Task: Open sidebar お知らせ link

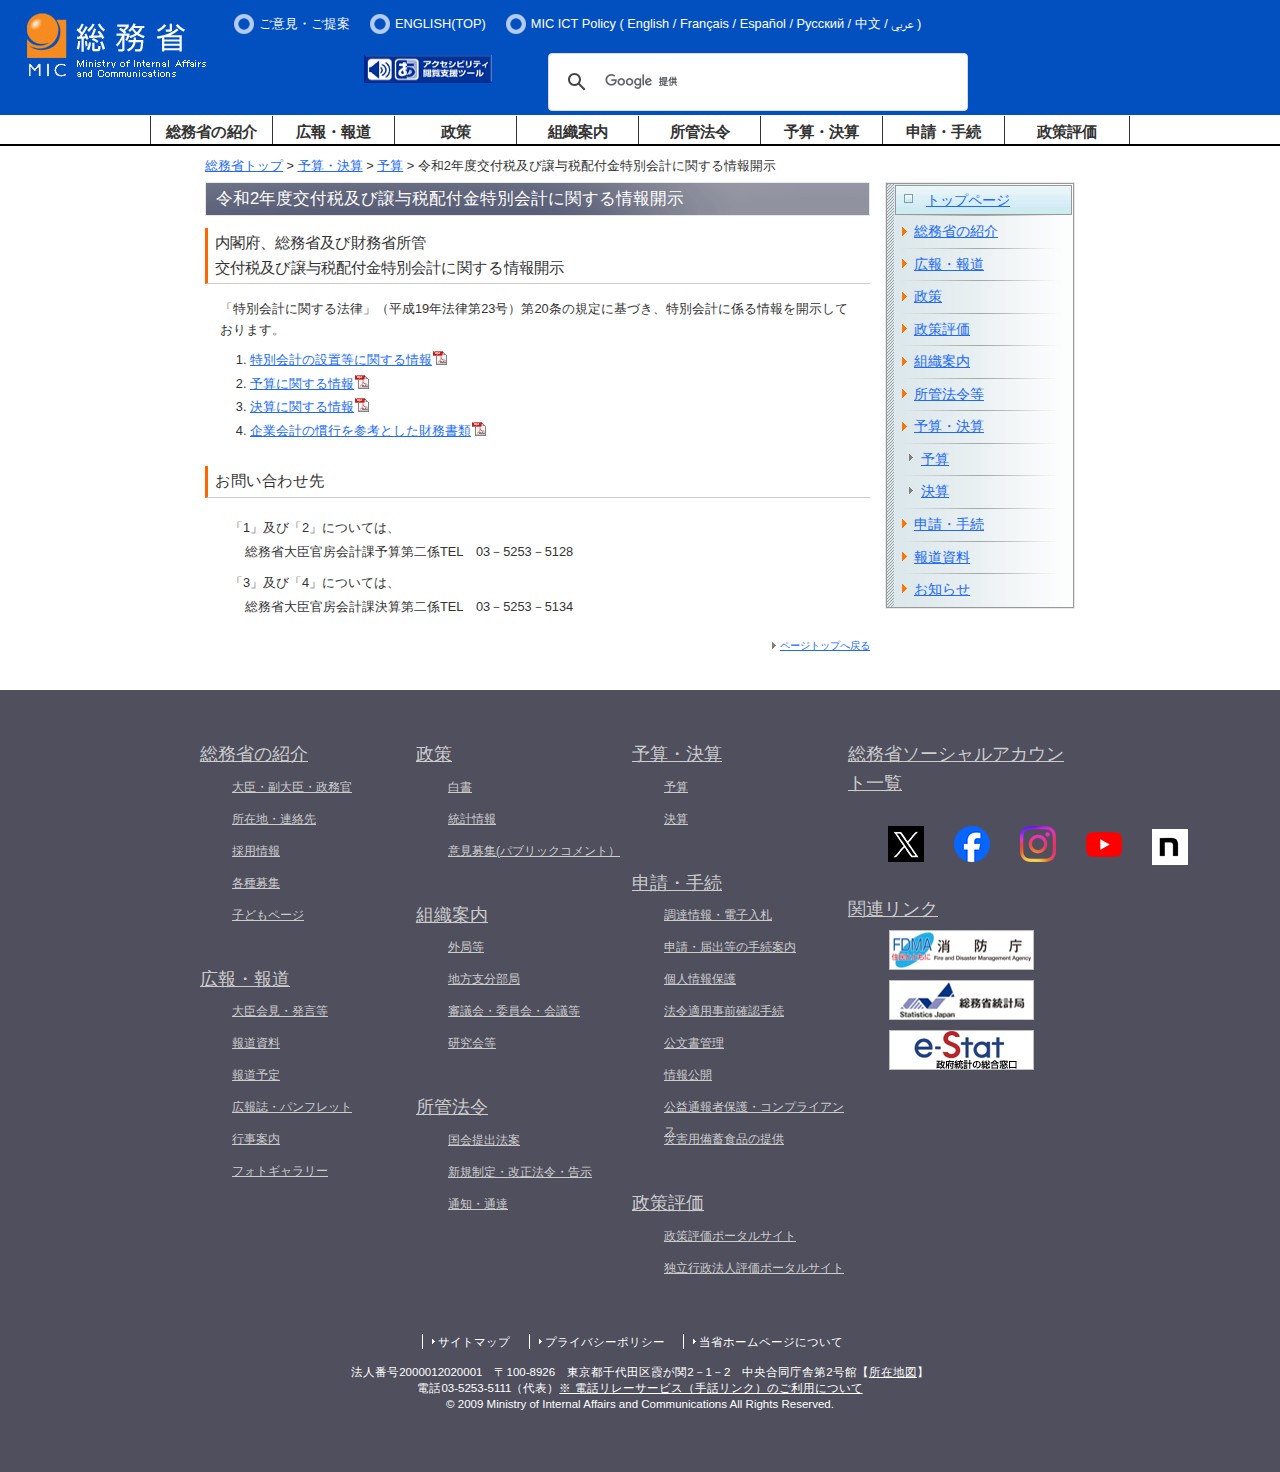Action: pos(941,589)
